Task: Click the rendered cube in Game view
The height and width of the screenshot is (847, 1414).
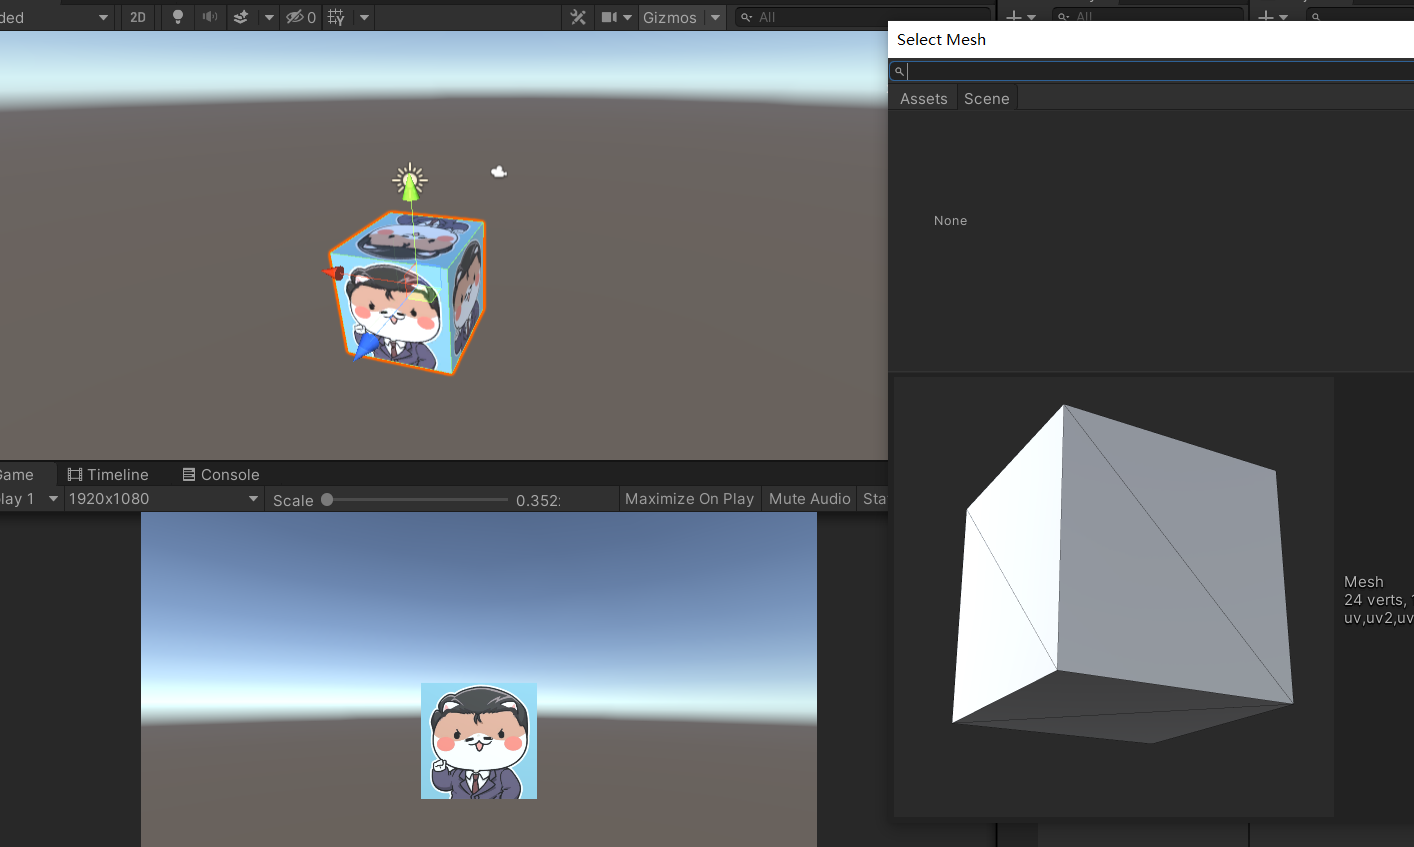Action: 479,741
